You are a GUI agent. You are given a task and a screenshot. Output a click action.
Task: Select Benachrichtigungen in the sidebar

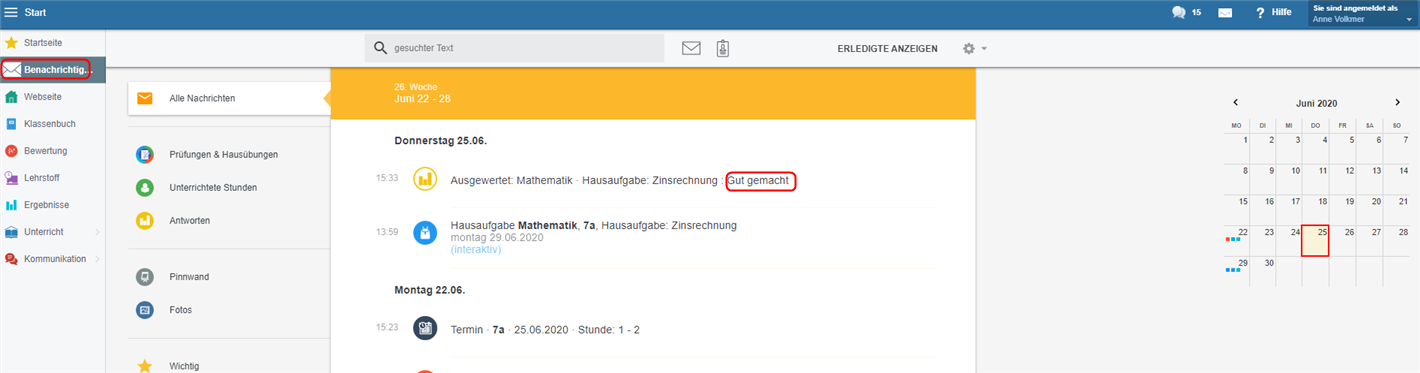tap(52, 69)
